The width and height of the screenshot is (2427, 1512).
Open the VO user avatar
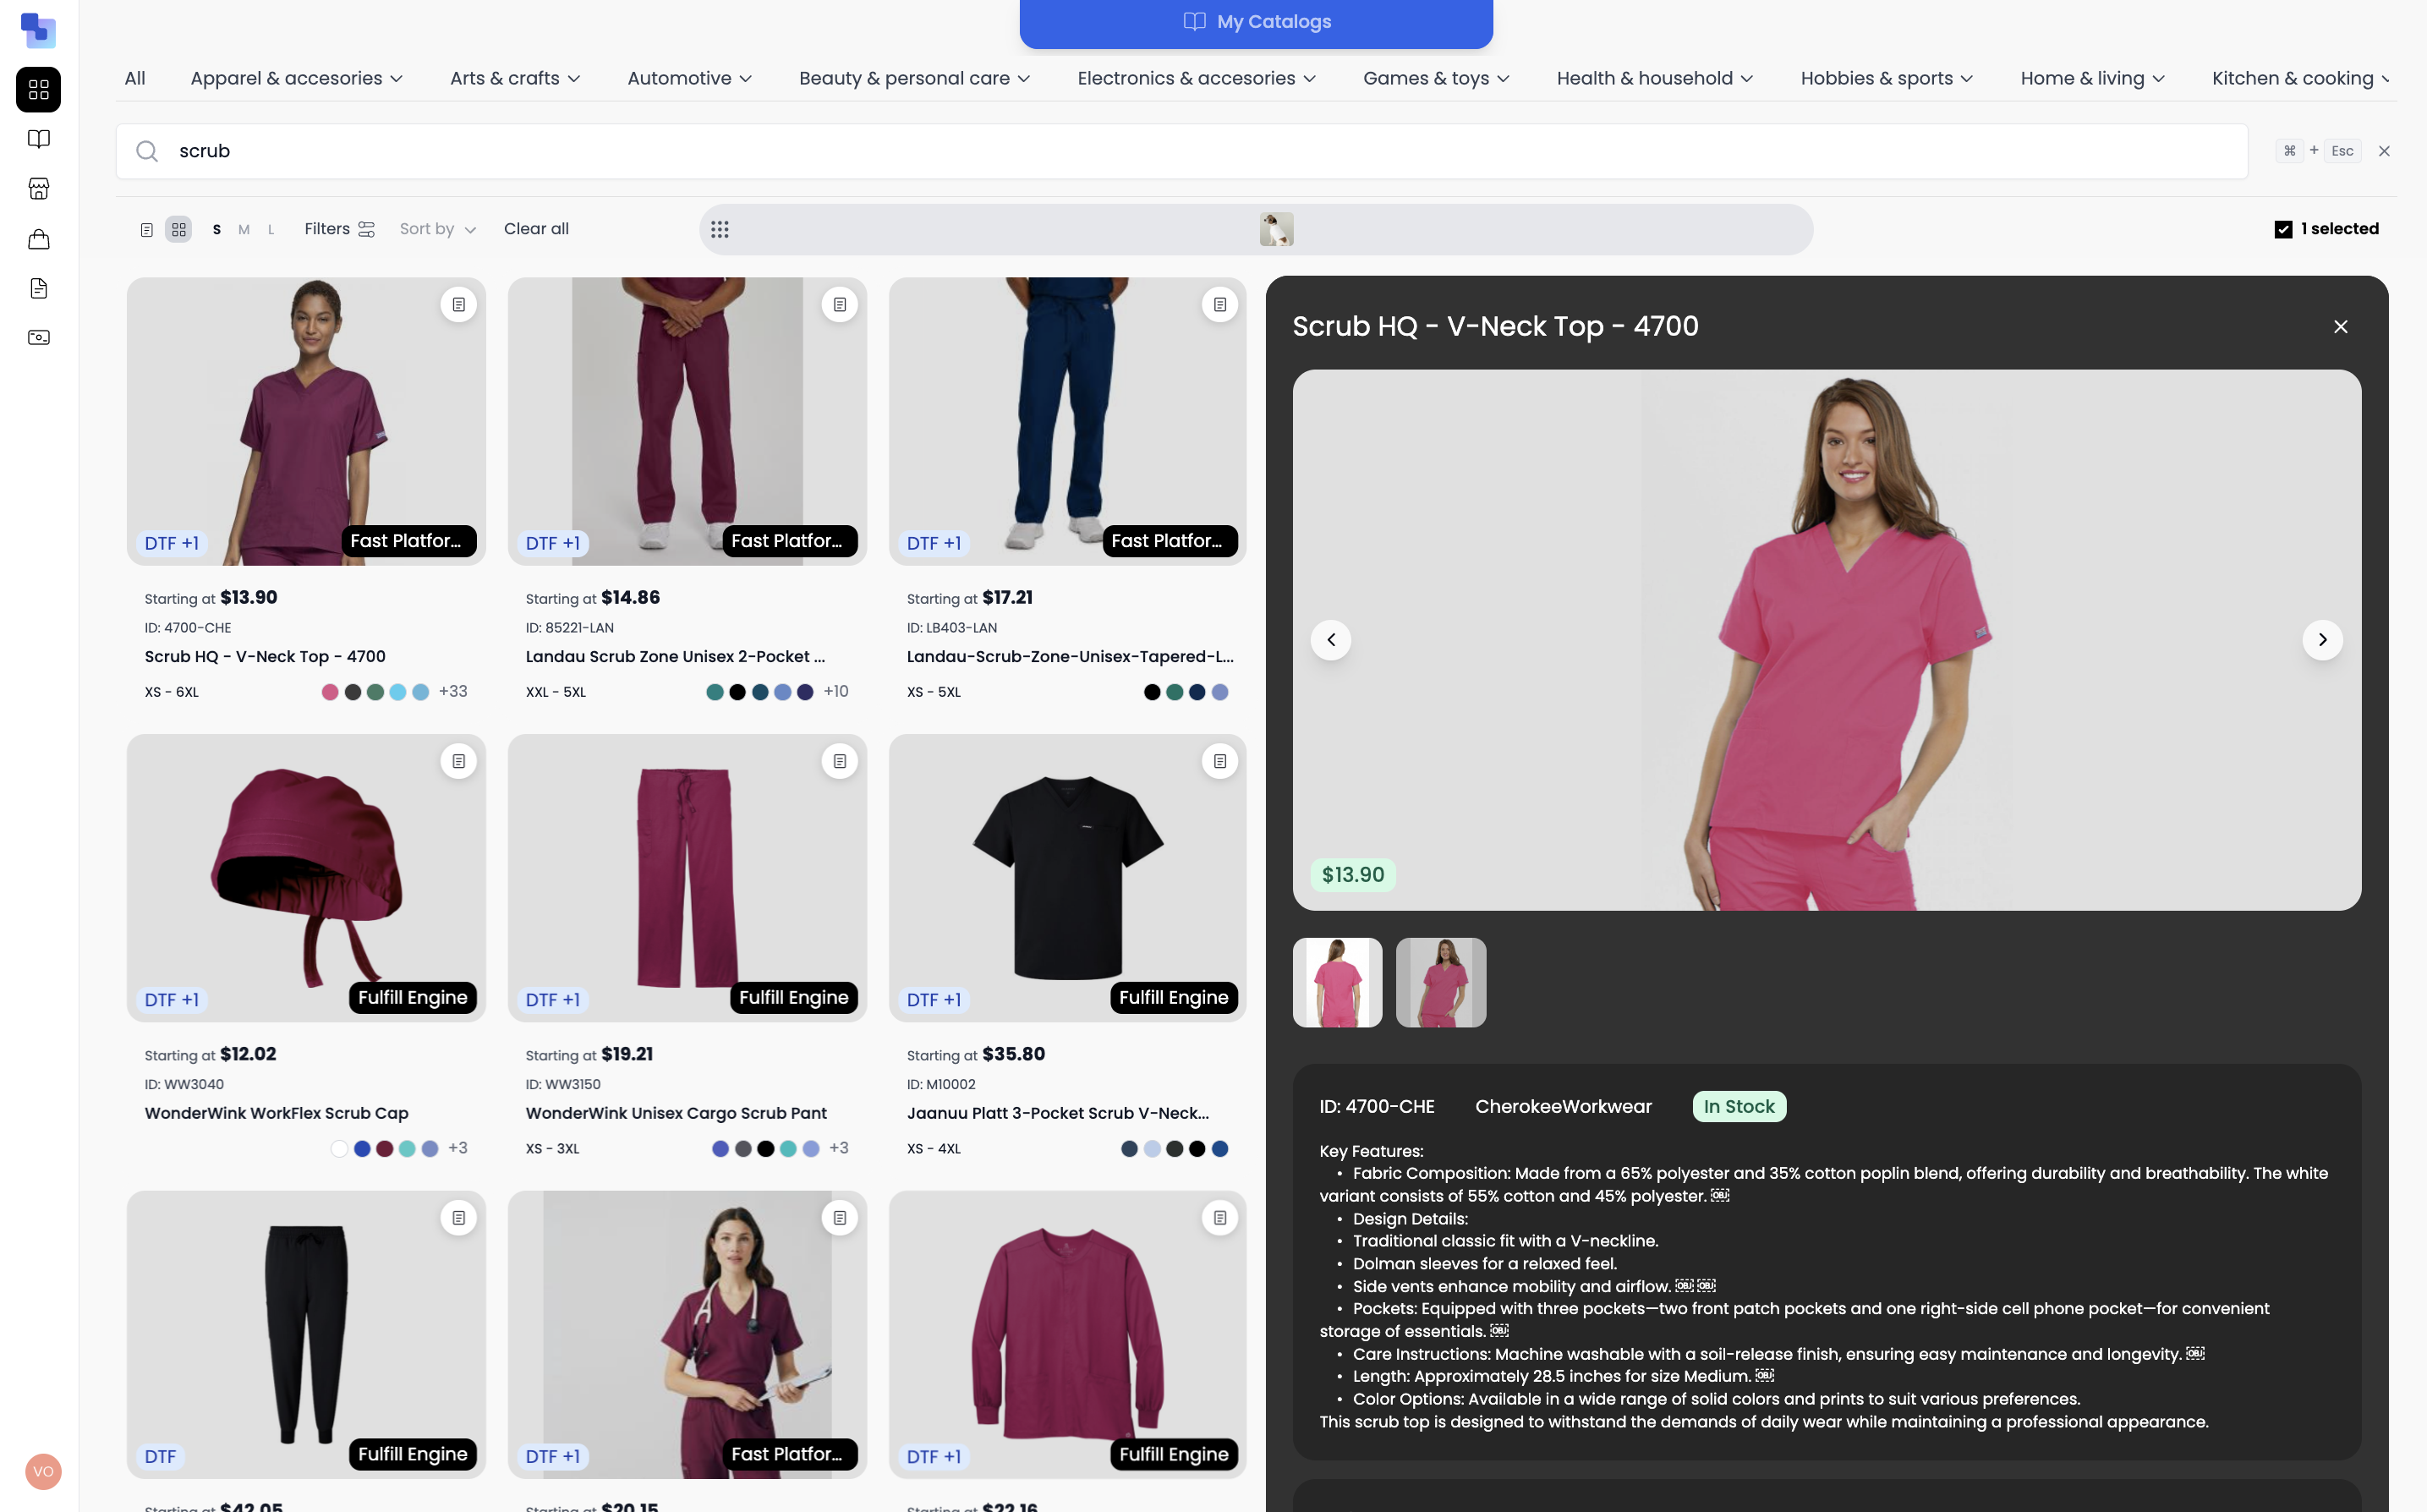point(43,1471)
